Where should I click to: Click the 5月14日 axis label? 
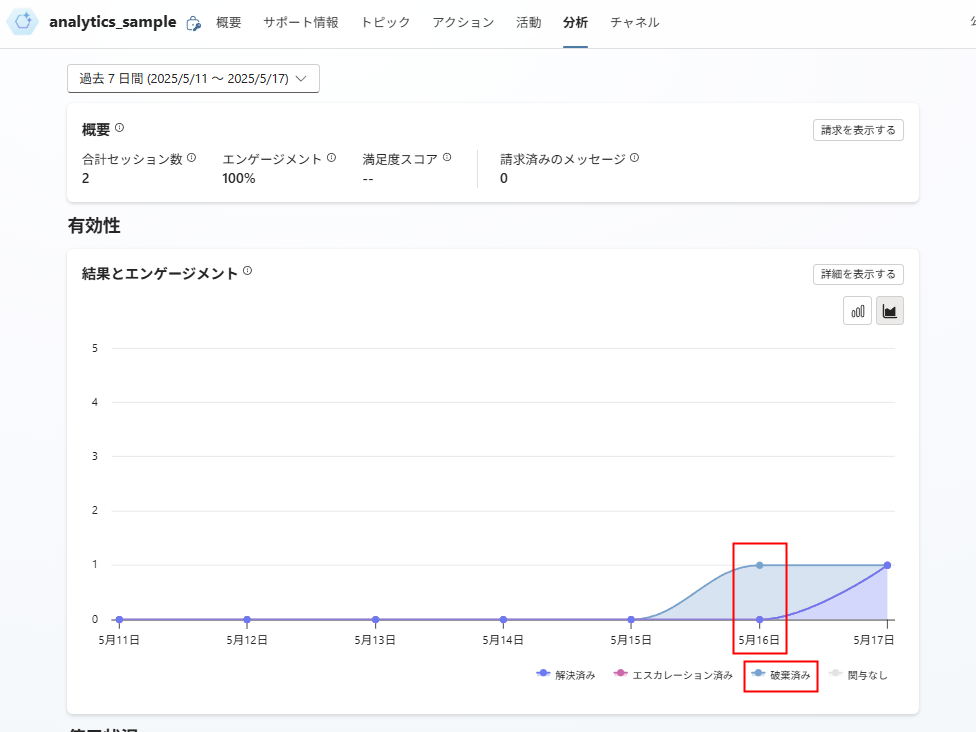pyautogui.click(x=503, y=640)
